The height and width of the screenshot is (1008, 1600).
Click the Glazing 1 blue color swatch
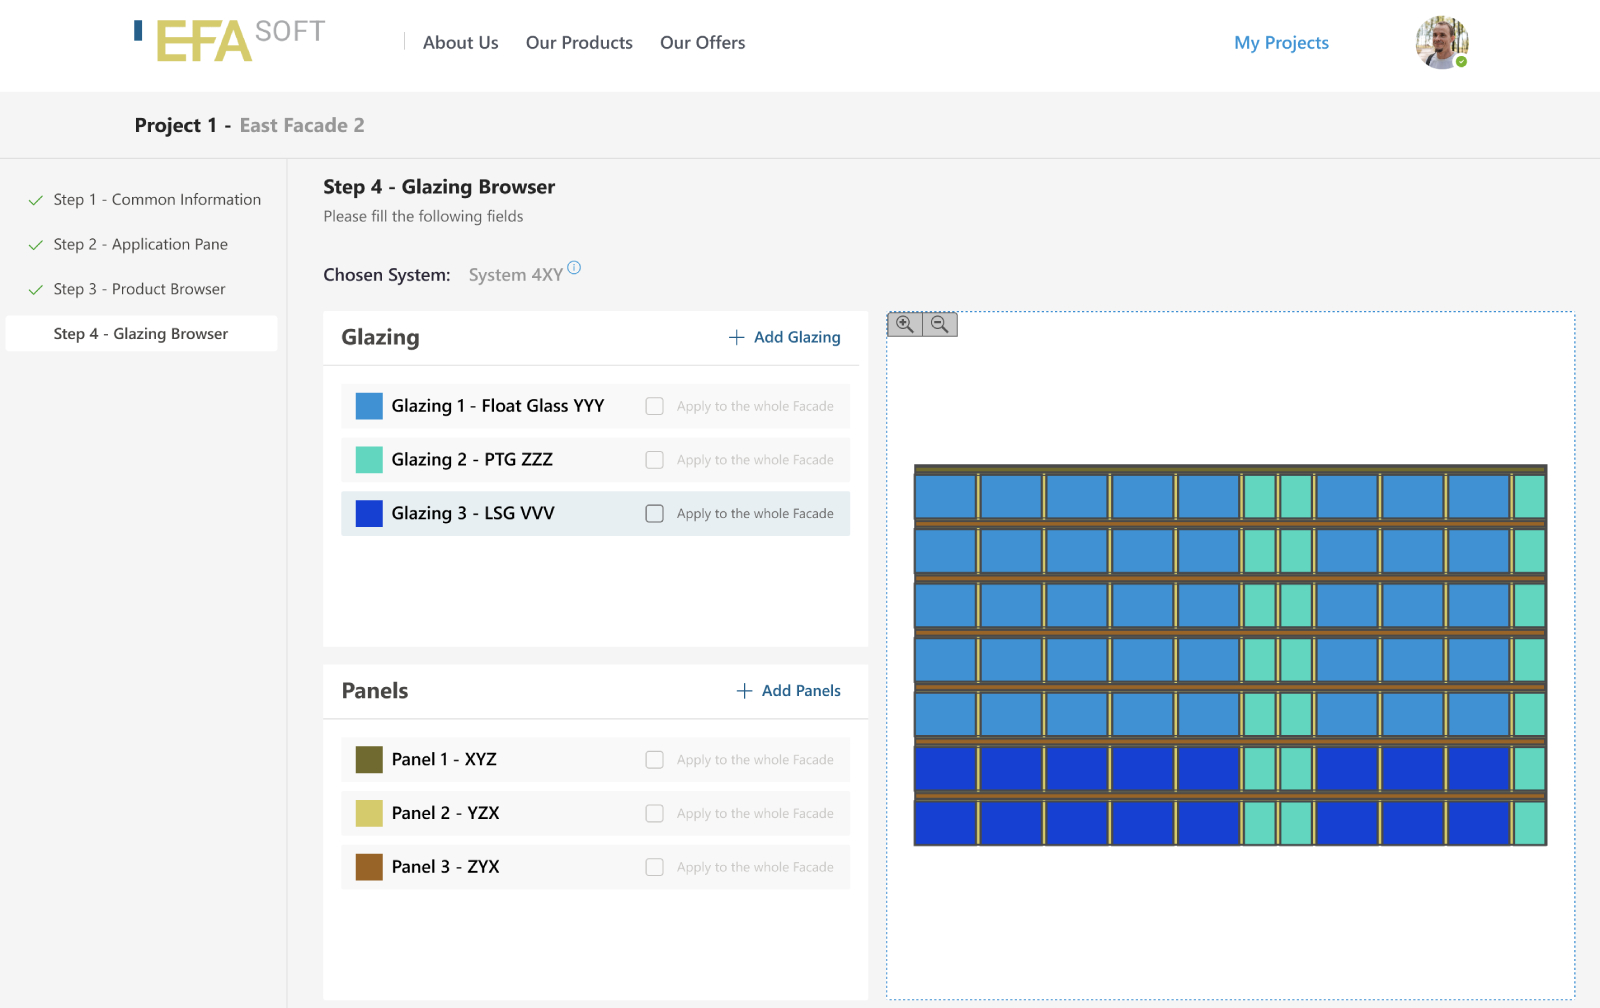369,406
